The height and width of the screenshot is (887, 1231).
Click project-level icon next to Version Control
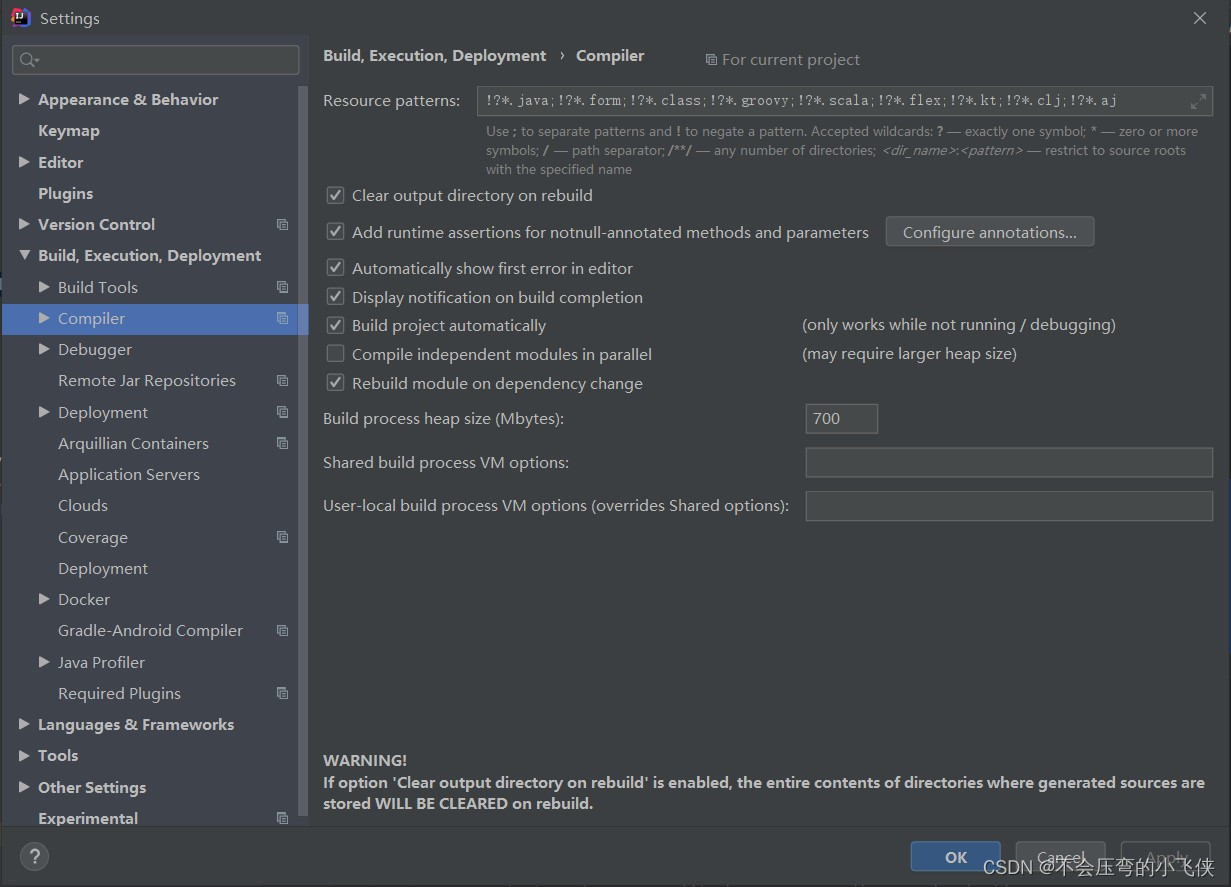click(x=282, y=225)
